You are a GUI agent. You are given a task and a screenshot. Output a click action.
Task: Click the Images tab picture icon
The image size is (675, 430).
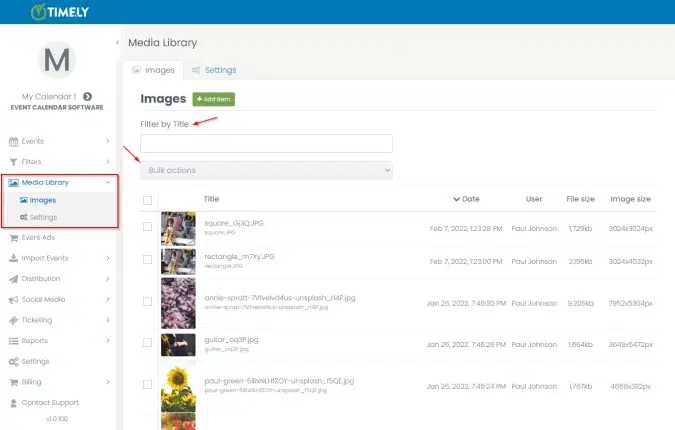coord(136,70)
